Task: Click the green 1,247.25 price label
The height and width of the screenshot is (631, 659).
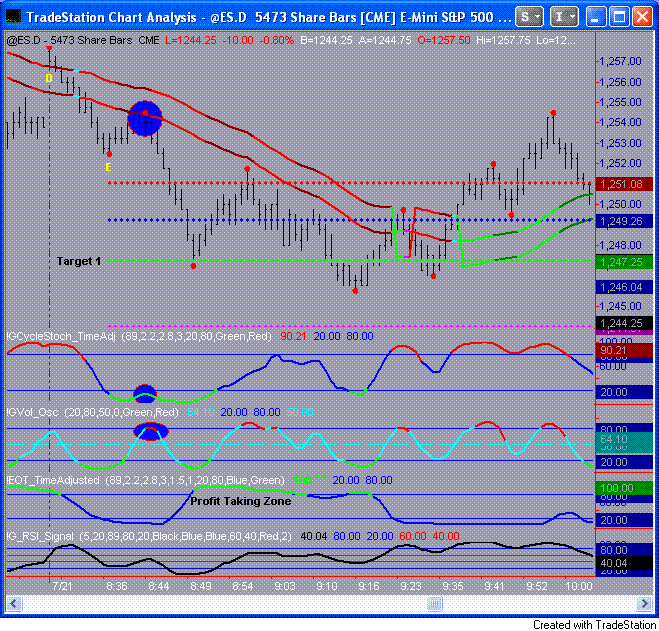Action: [617, 261]
